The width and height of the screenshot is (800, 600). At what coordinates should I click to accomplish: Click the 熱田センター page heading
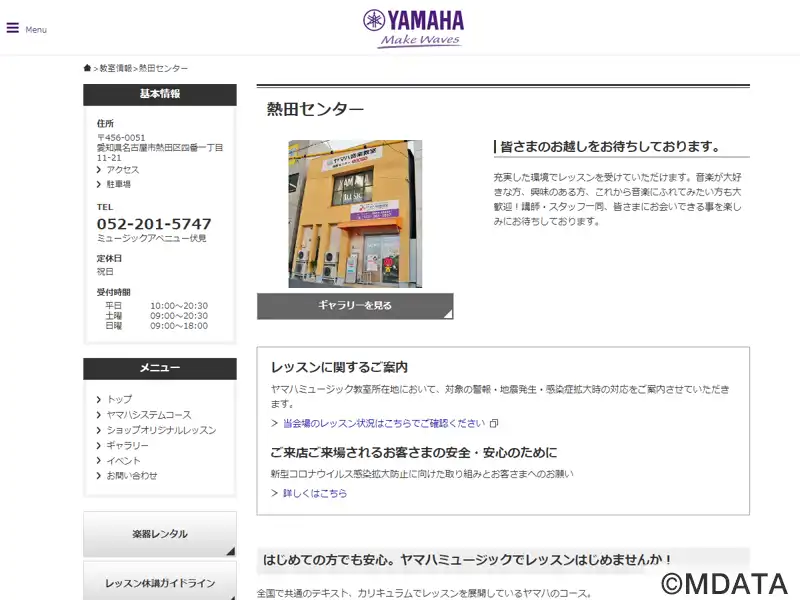point(315,109)
